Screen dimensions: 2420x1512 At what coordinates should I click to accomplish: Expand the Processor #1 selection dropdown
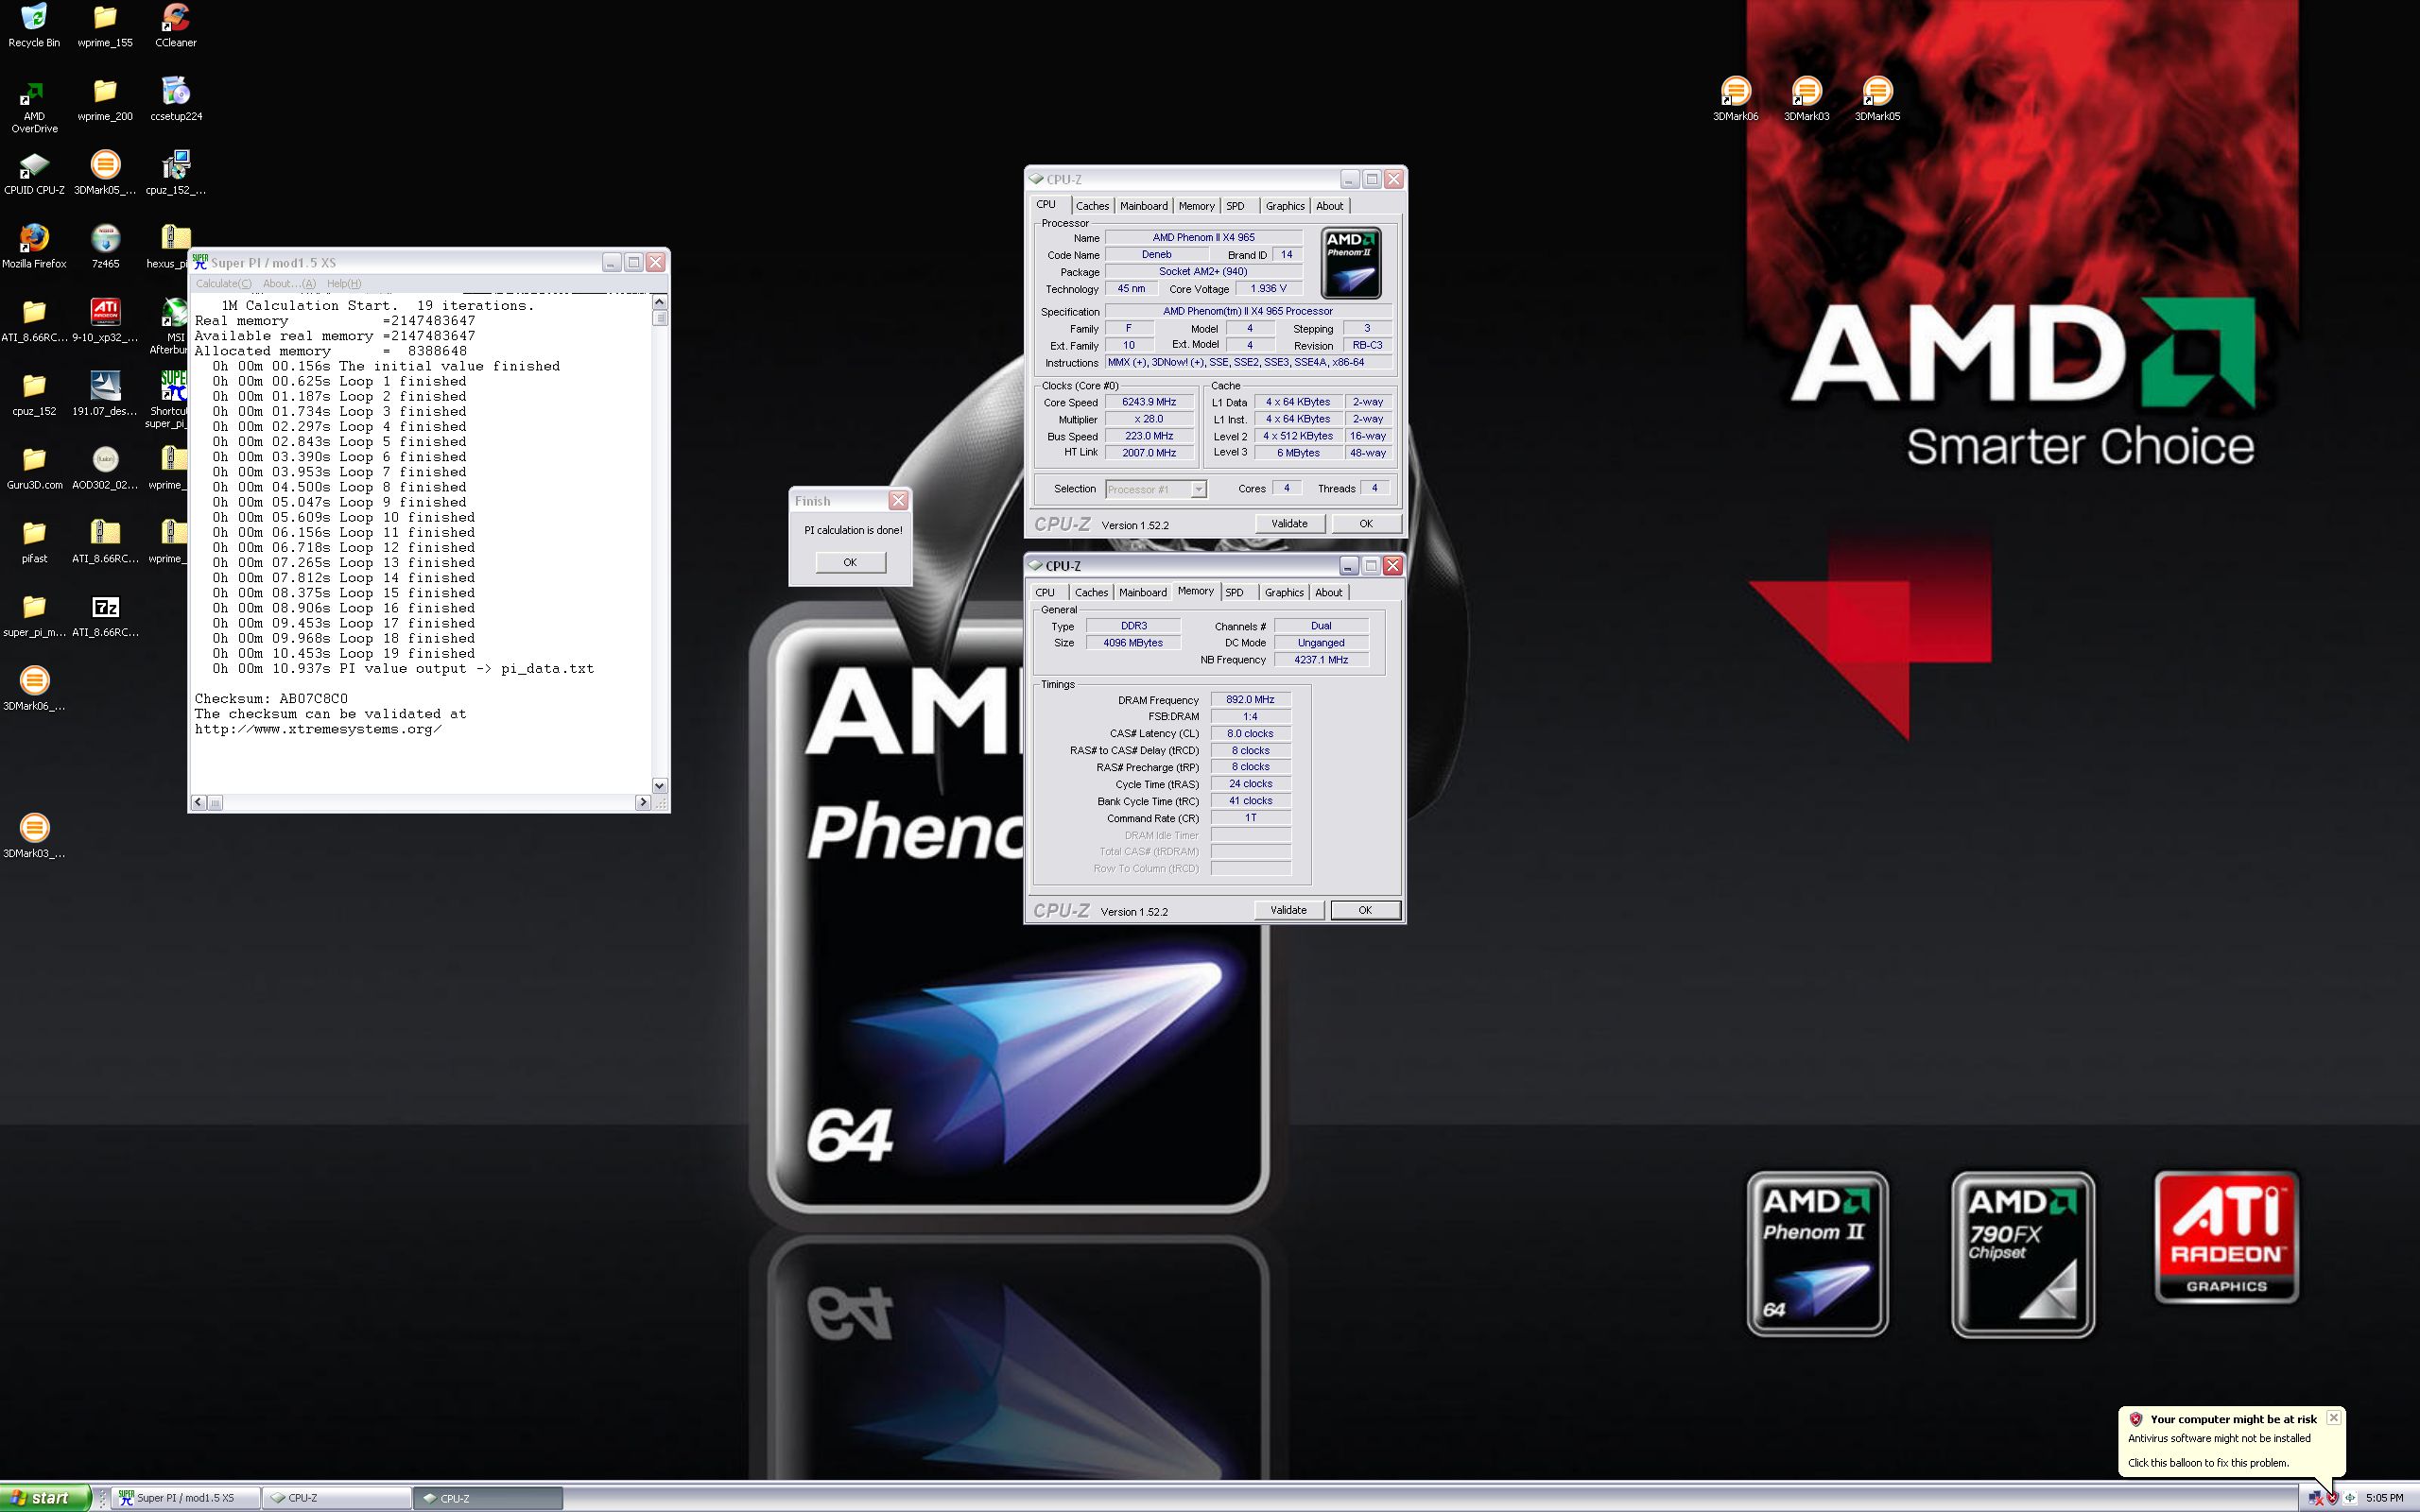(x=1198, y=489)
